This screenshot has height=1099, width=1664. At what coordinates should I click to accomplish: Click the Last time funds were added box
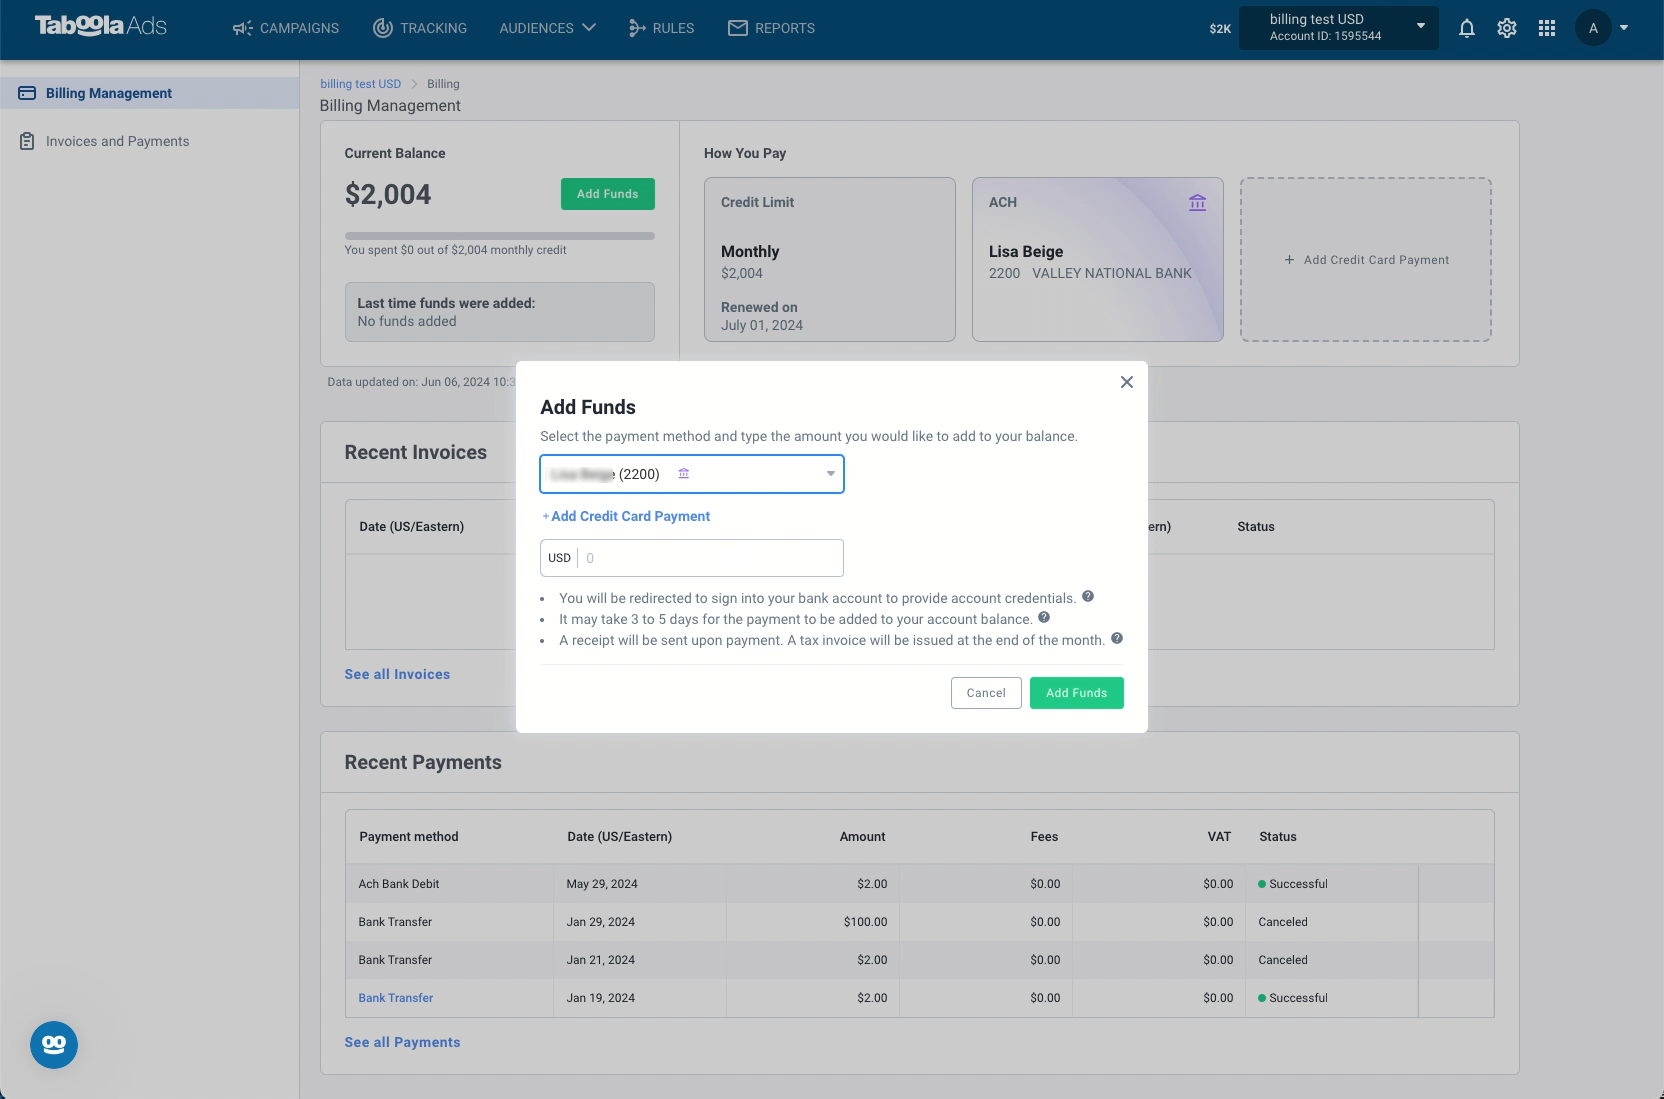tap(500, 312)
